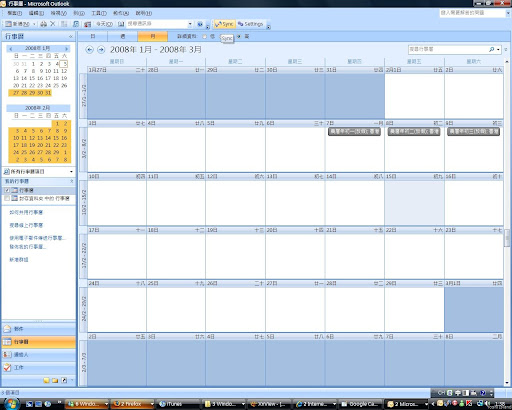Click the 今天 (Today) toolbar button
512x410 pixels.
click(x=104, y=24)
